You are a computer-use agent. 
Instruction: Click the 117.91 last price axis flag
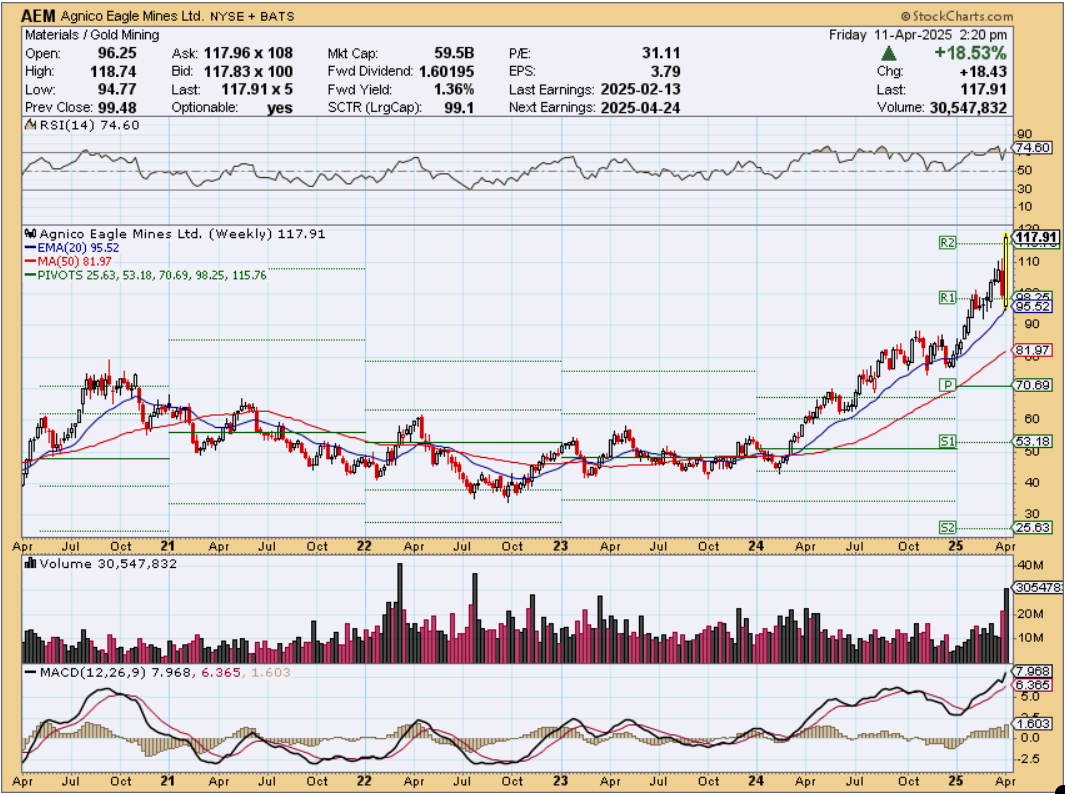point(1035,237)
